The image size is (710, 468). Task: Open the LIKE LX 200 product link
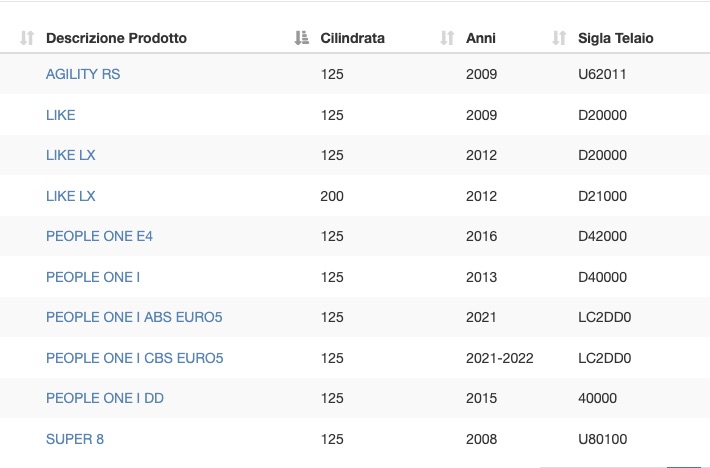tap(71, 196)
